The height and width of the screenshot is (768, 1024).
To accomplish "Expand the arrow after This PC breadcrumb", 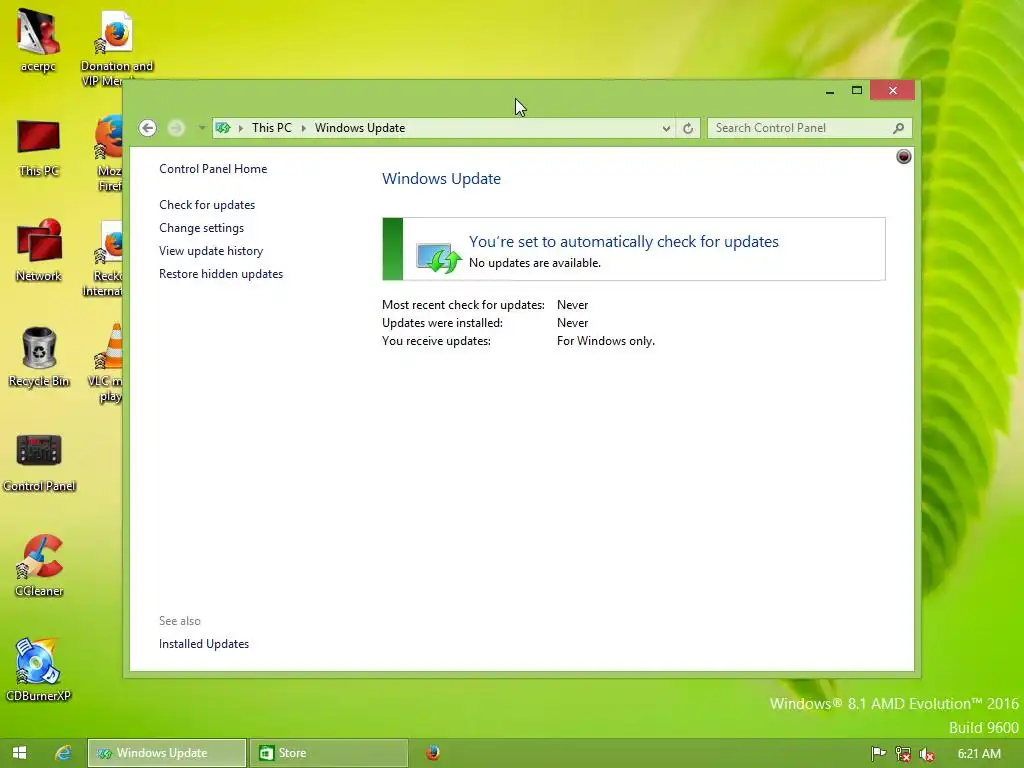I will [x=304, y=128].
